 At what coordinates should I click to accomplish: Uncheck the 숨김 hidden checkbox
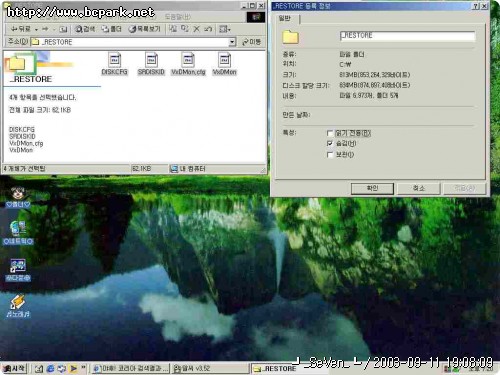(x=330, y=144)
